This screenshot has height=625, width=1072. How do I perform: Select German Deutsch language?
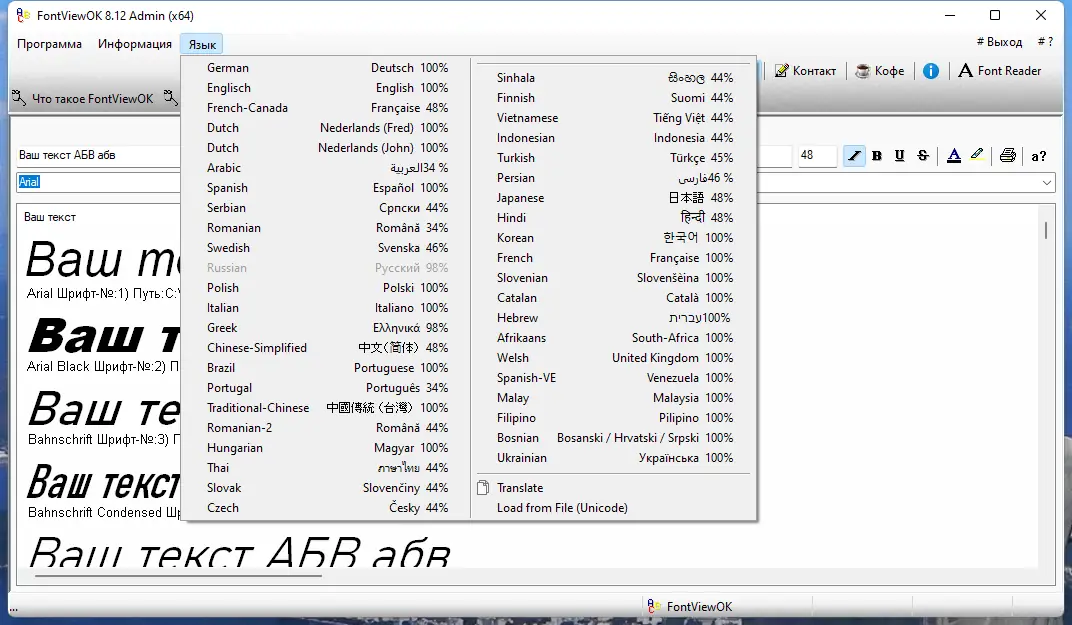327,68
